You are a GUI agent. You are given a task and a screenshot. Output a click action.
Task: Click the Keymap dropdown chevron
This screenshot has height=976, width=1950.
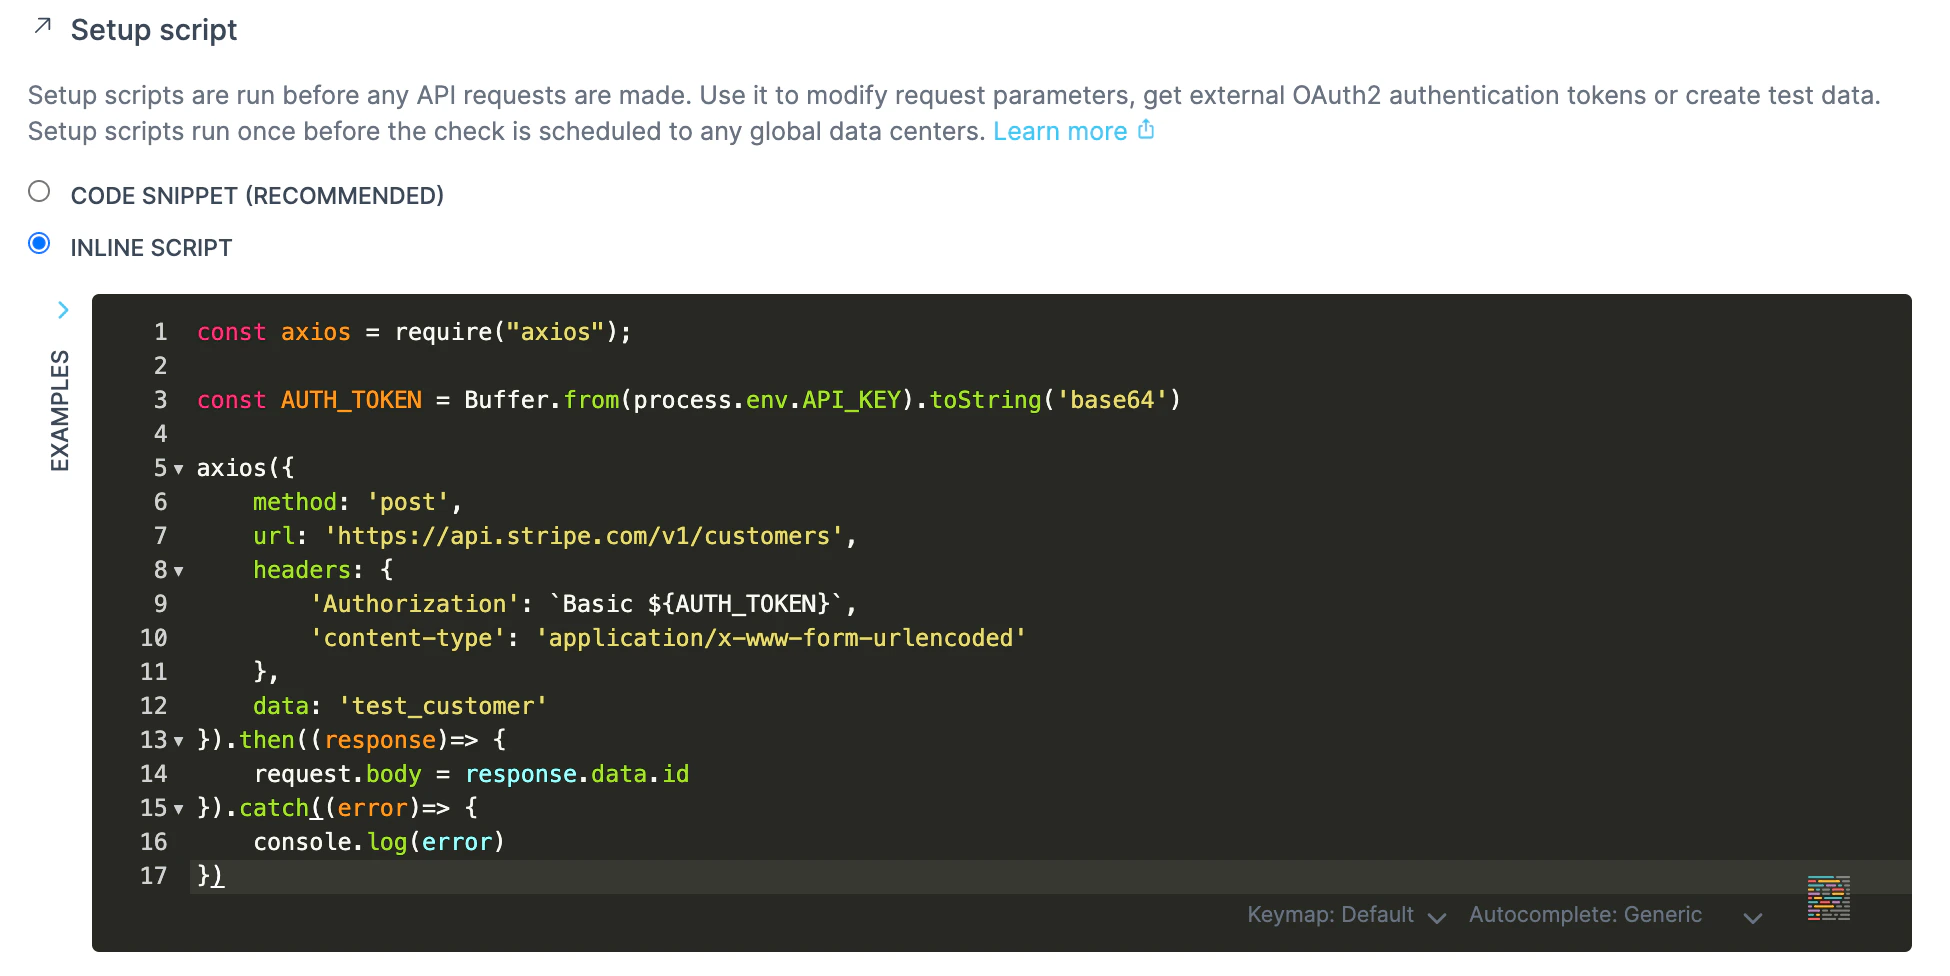(x=1438, y=917)
